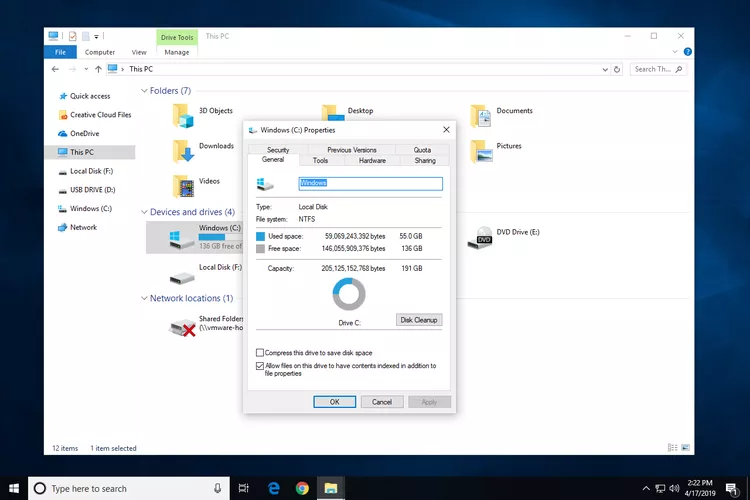Click the Drive C usage donut chart
Screen dimensions: 750x500
[x=349, y=294]
